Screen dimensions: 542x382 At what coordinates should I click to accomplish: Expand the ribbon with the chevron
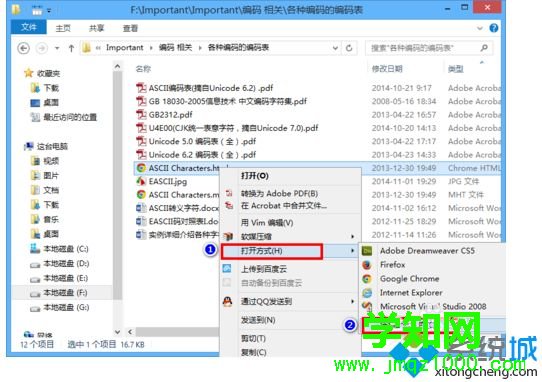[x=480, y=28]
